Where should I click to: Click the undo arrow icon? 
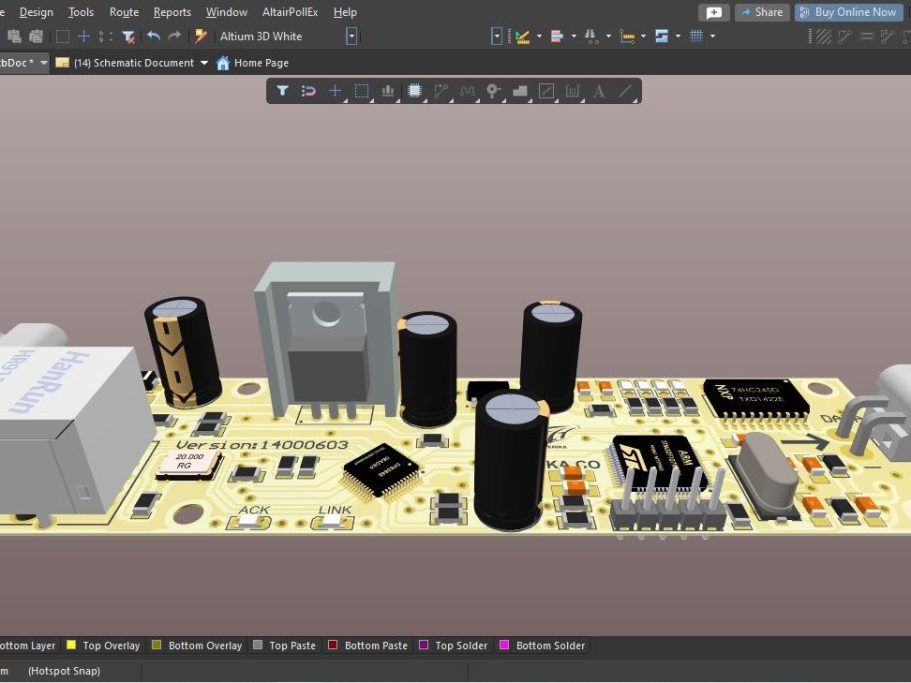[x=153, y=37]
